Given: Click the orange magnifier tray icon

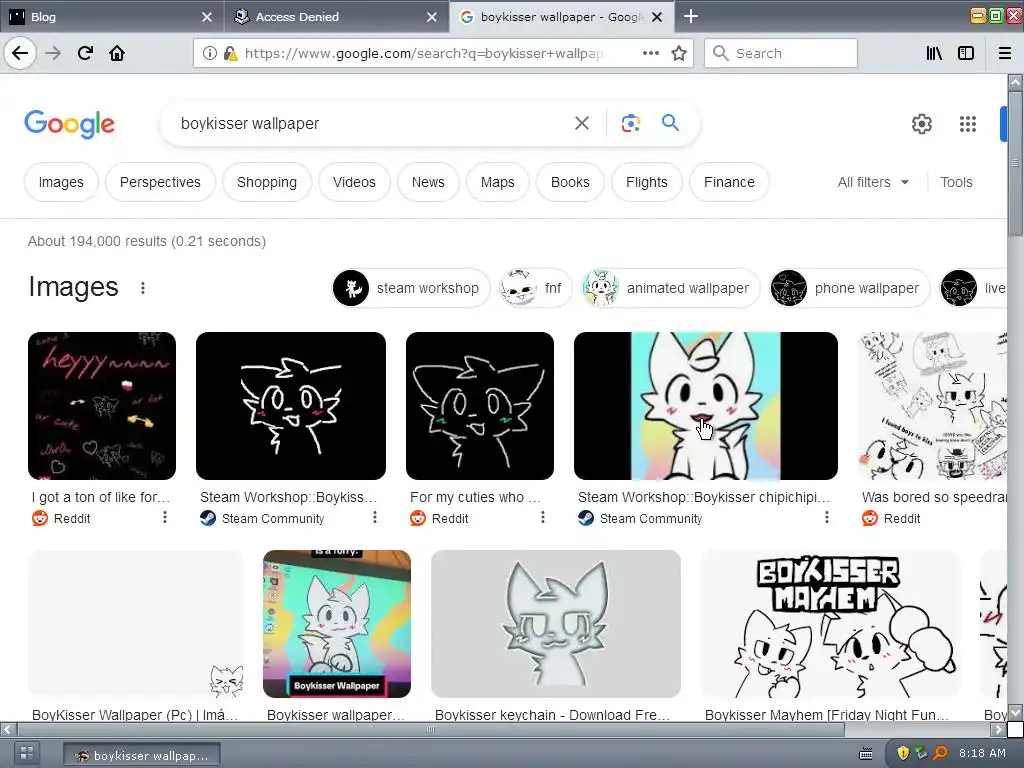Looking at the screenshot, I should click(x=940, y=753).
